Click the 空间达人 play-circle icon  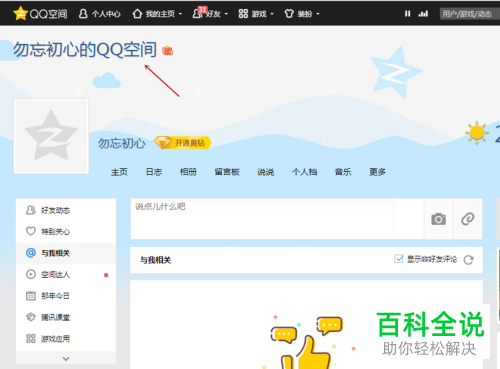(x=31, y=274)
